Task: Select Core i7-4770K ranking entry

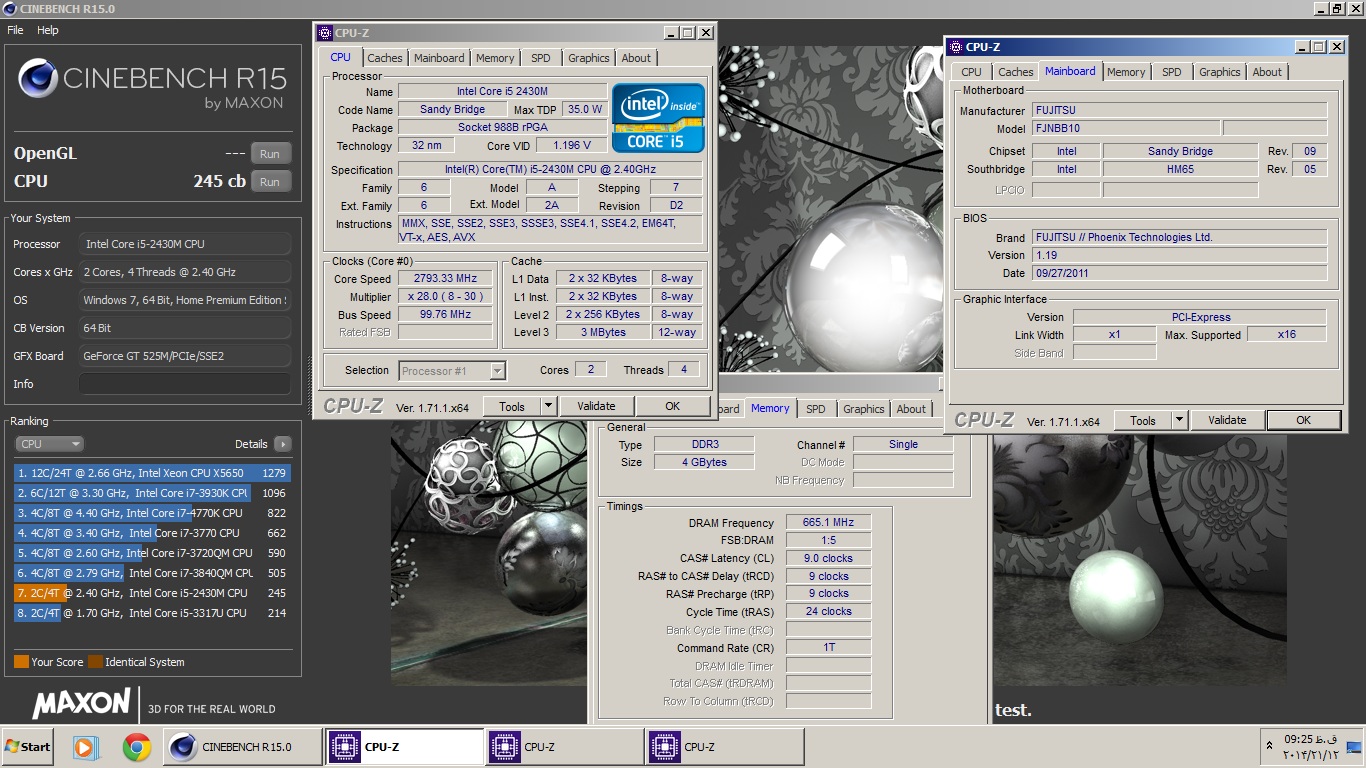Action: [151, 513]
